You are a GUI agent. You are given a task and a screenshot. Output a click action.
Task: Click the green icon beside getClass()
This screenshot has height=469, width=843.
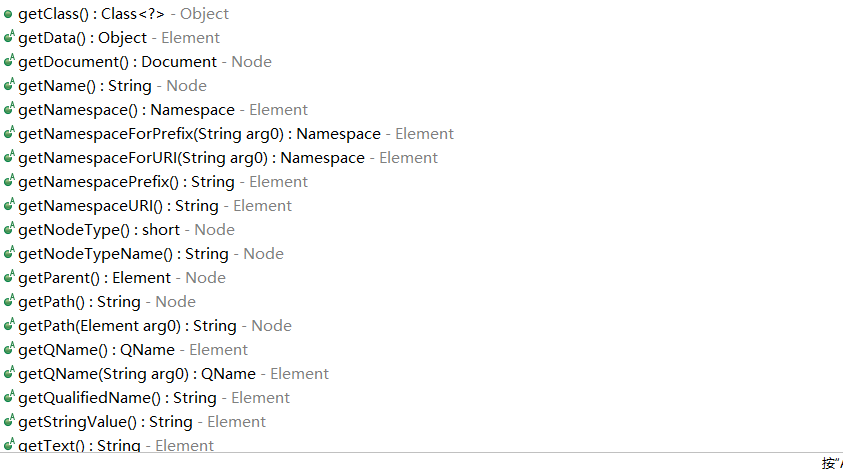pos(8,14)
